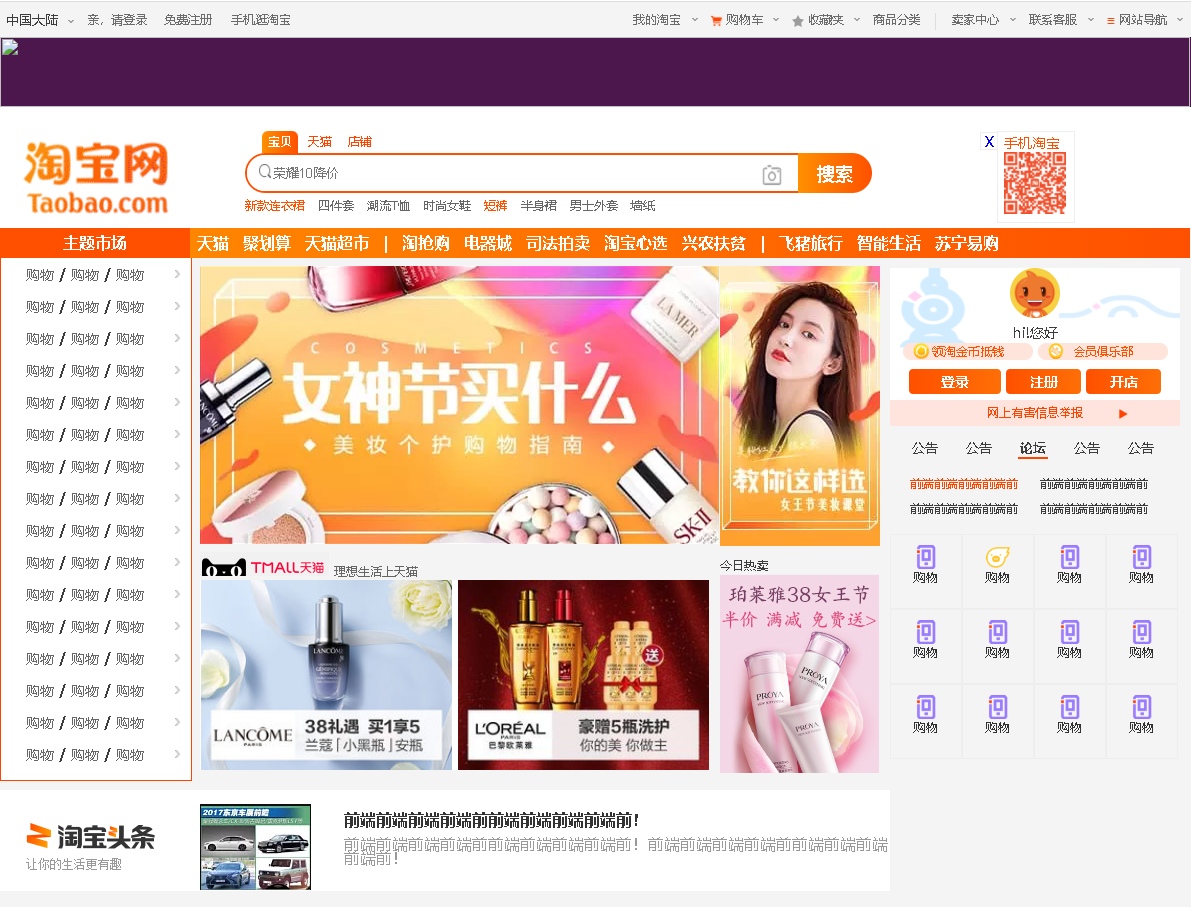Click 手机逛淘宝 link in top bar
Viewport: 1191px width, 907px height.
coord(261,21)
